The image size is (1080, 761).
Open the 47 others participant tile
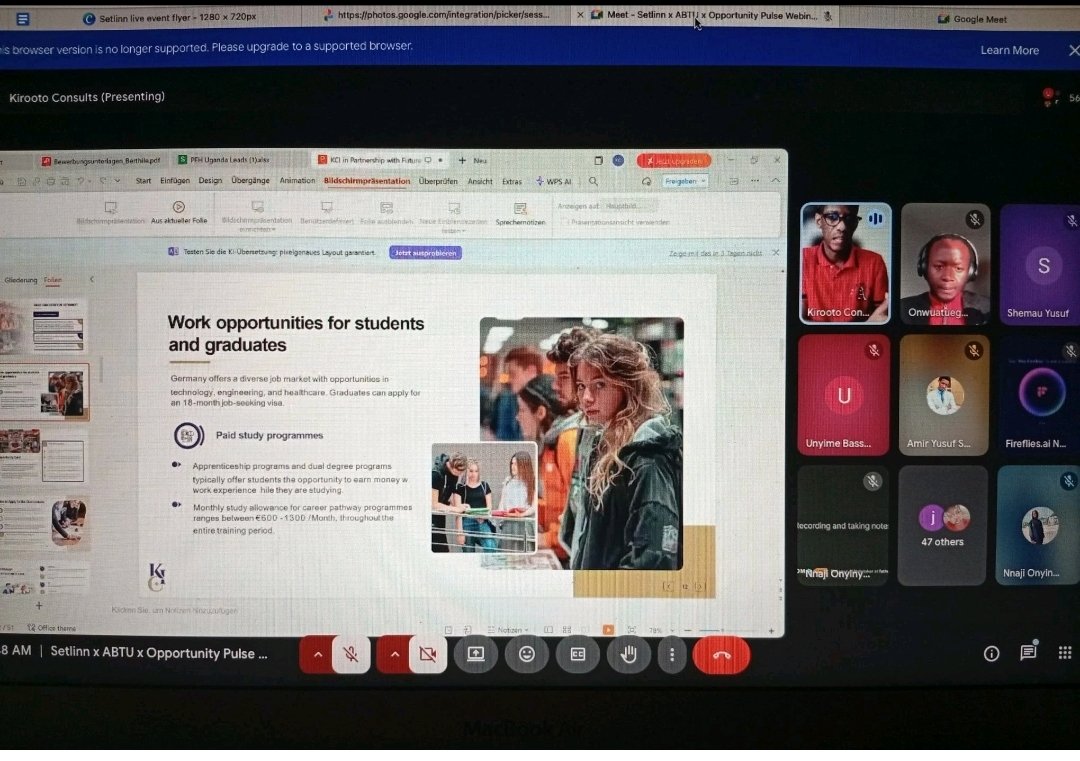(x=943, y=525)
